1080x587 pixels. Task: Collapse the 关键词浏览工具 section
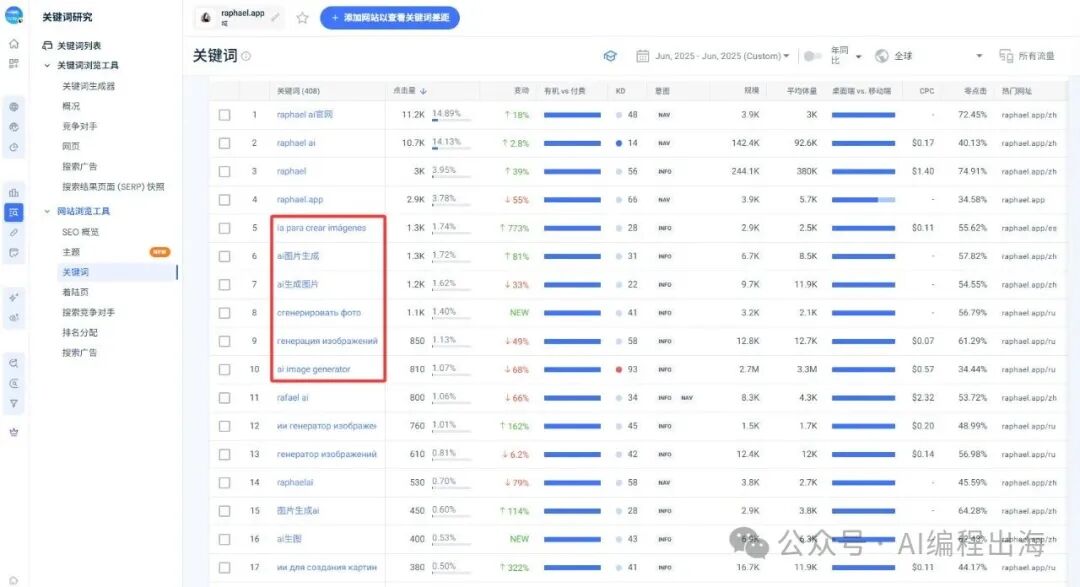47,66
